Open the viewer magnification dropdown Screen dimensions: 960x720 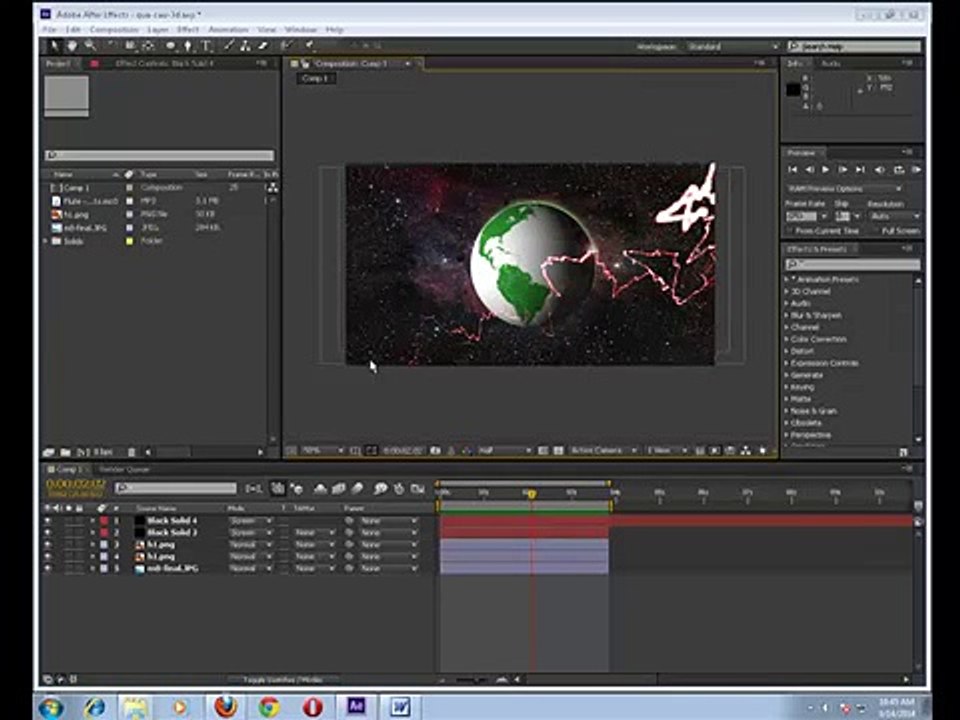322,451
